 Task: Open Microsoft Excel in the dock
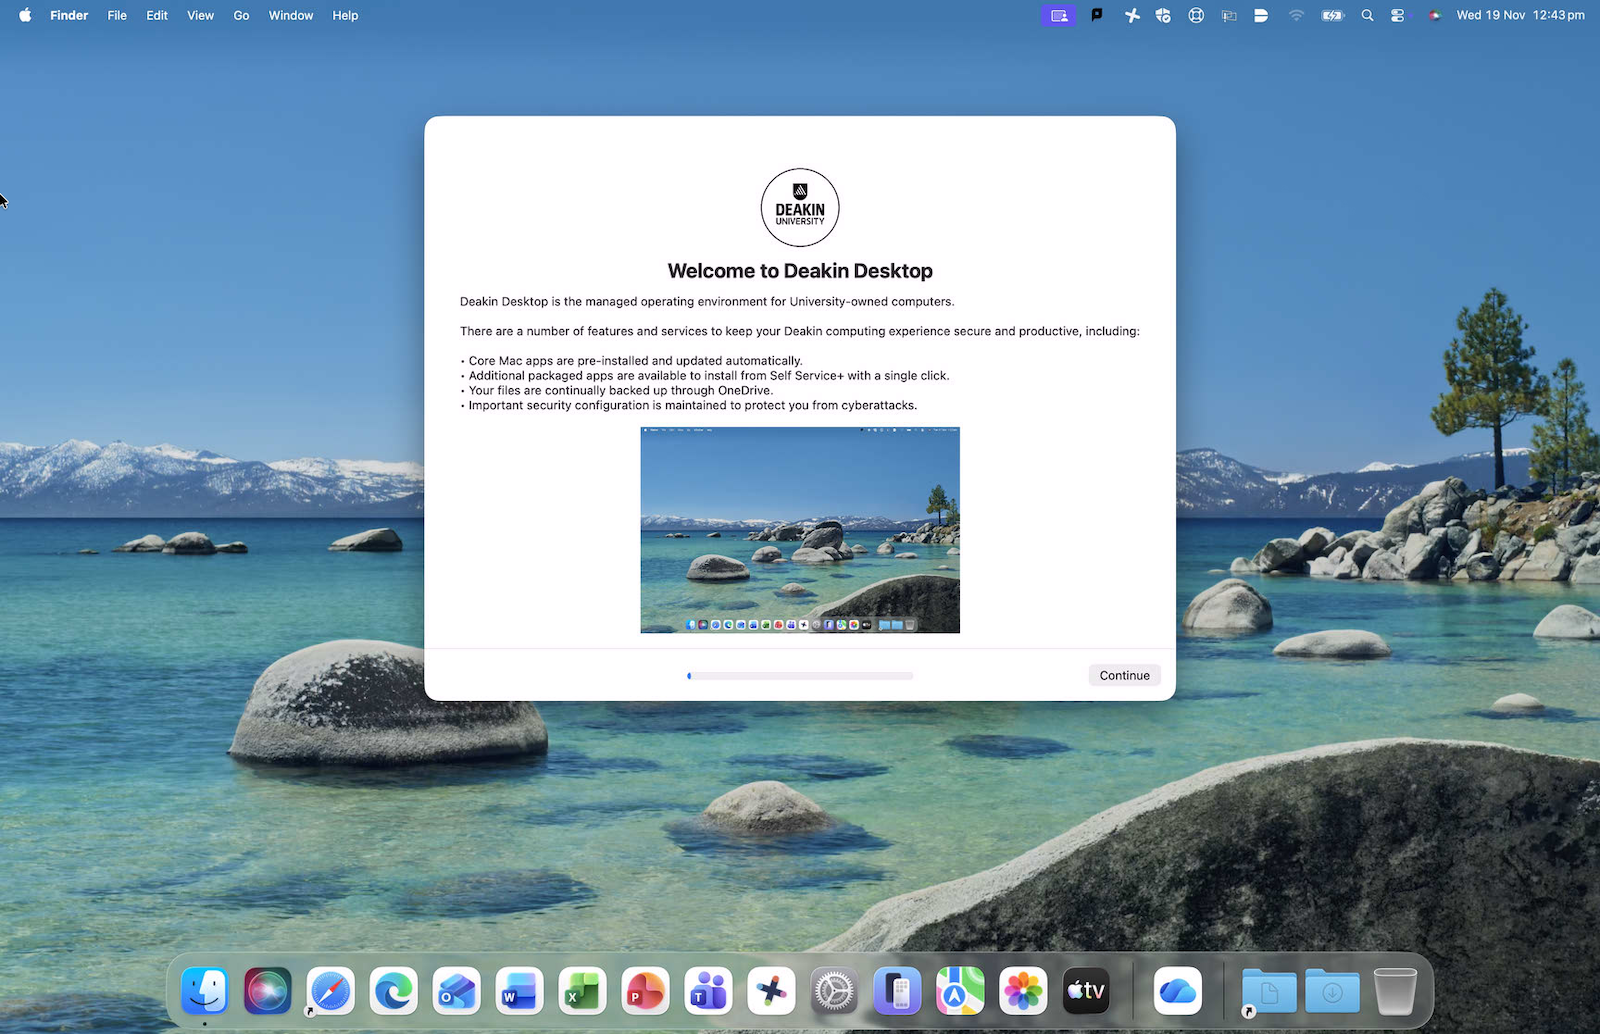(x=582, y=992)
